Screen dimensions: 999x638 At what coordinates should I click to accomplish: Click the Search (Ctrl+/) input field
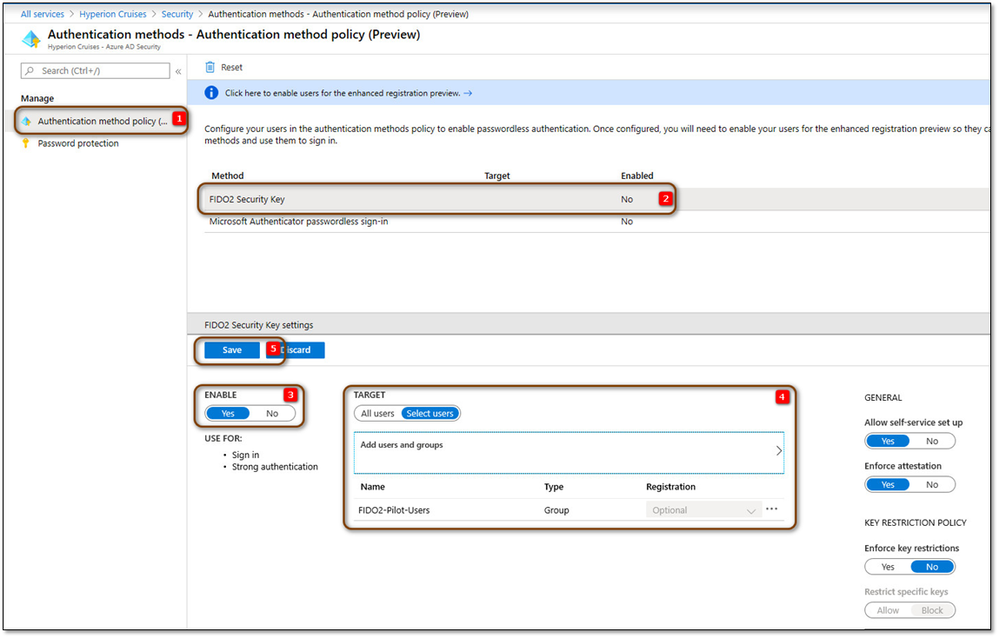[96, 71]
